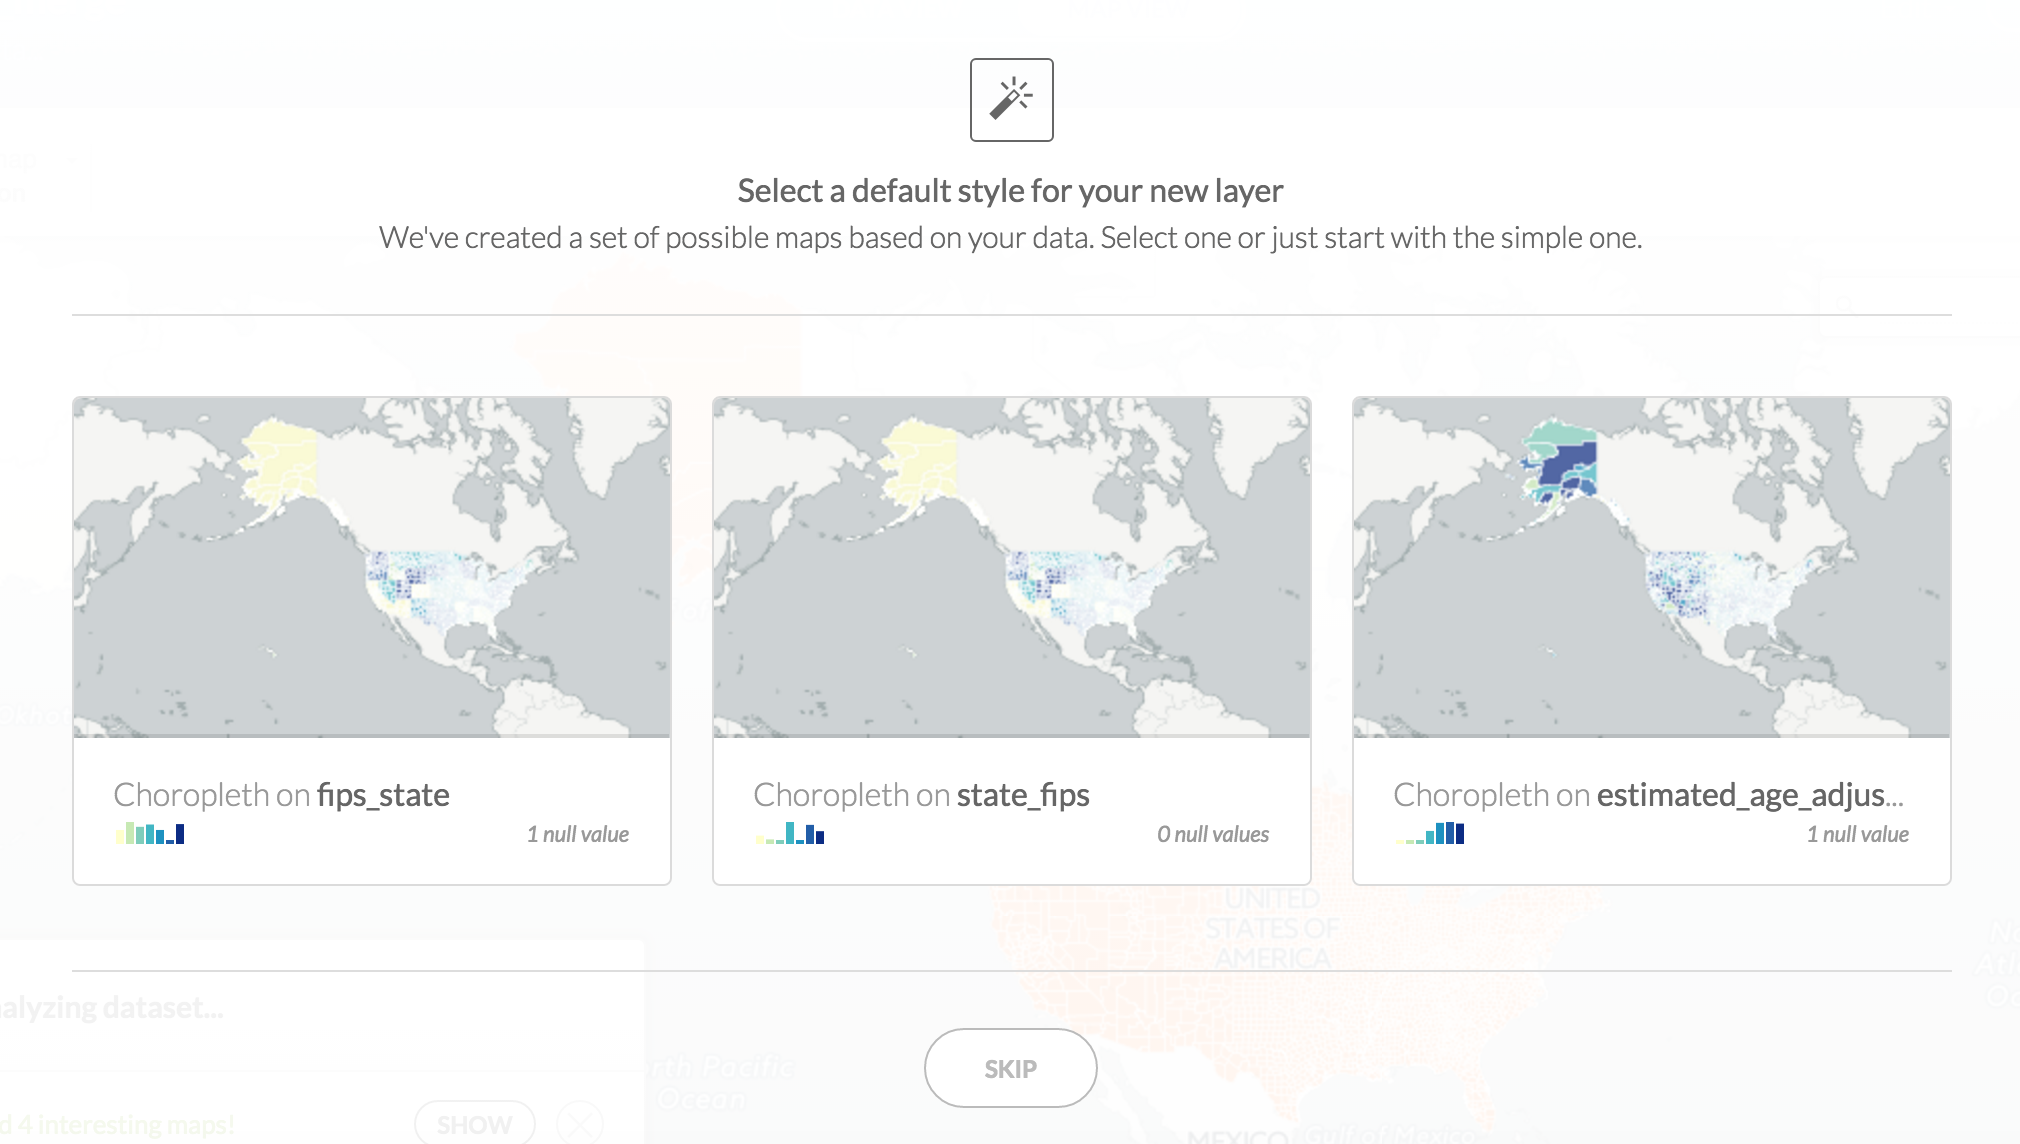Click the histogram under state_fips card
The height and width of the screenshot is (1144, 2020).
[x=790, y=832]
